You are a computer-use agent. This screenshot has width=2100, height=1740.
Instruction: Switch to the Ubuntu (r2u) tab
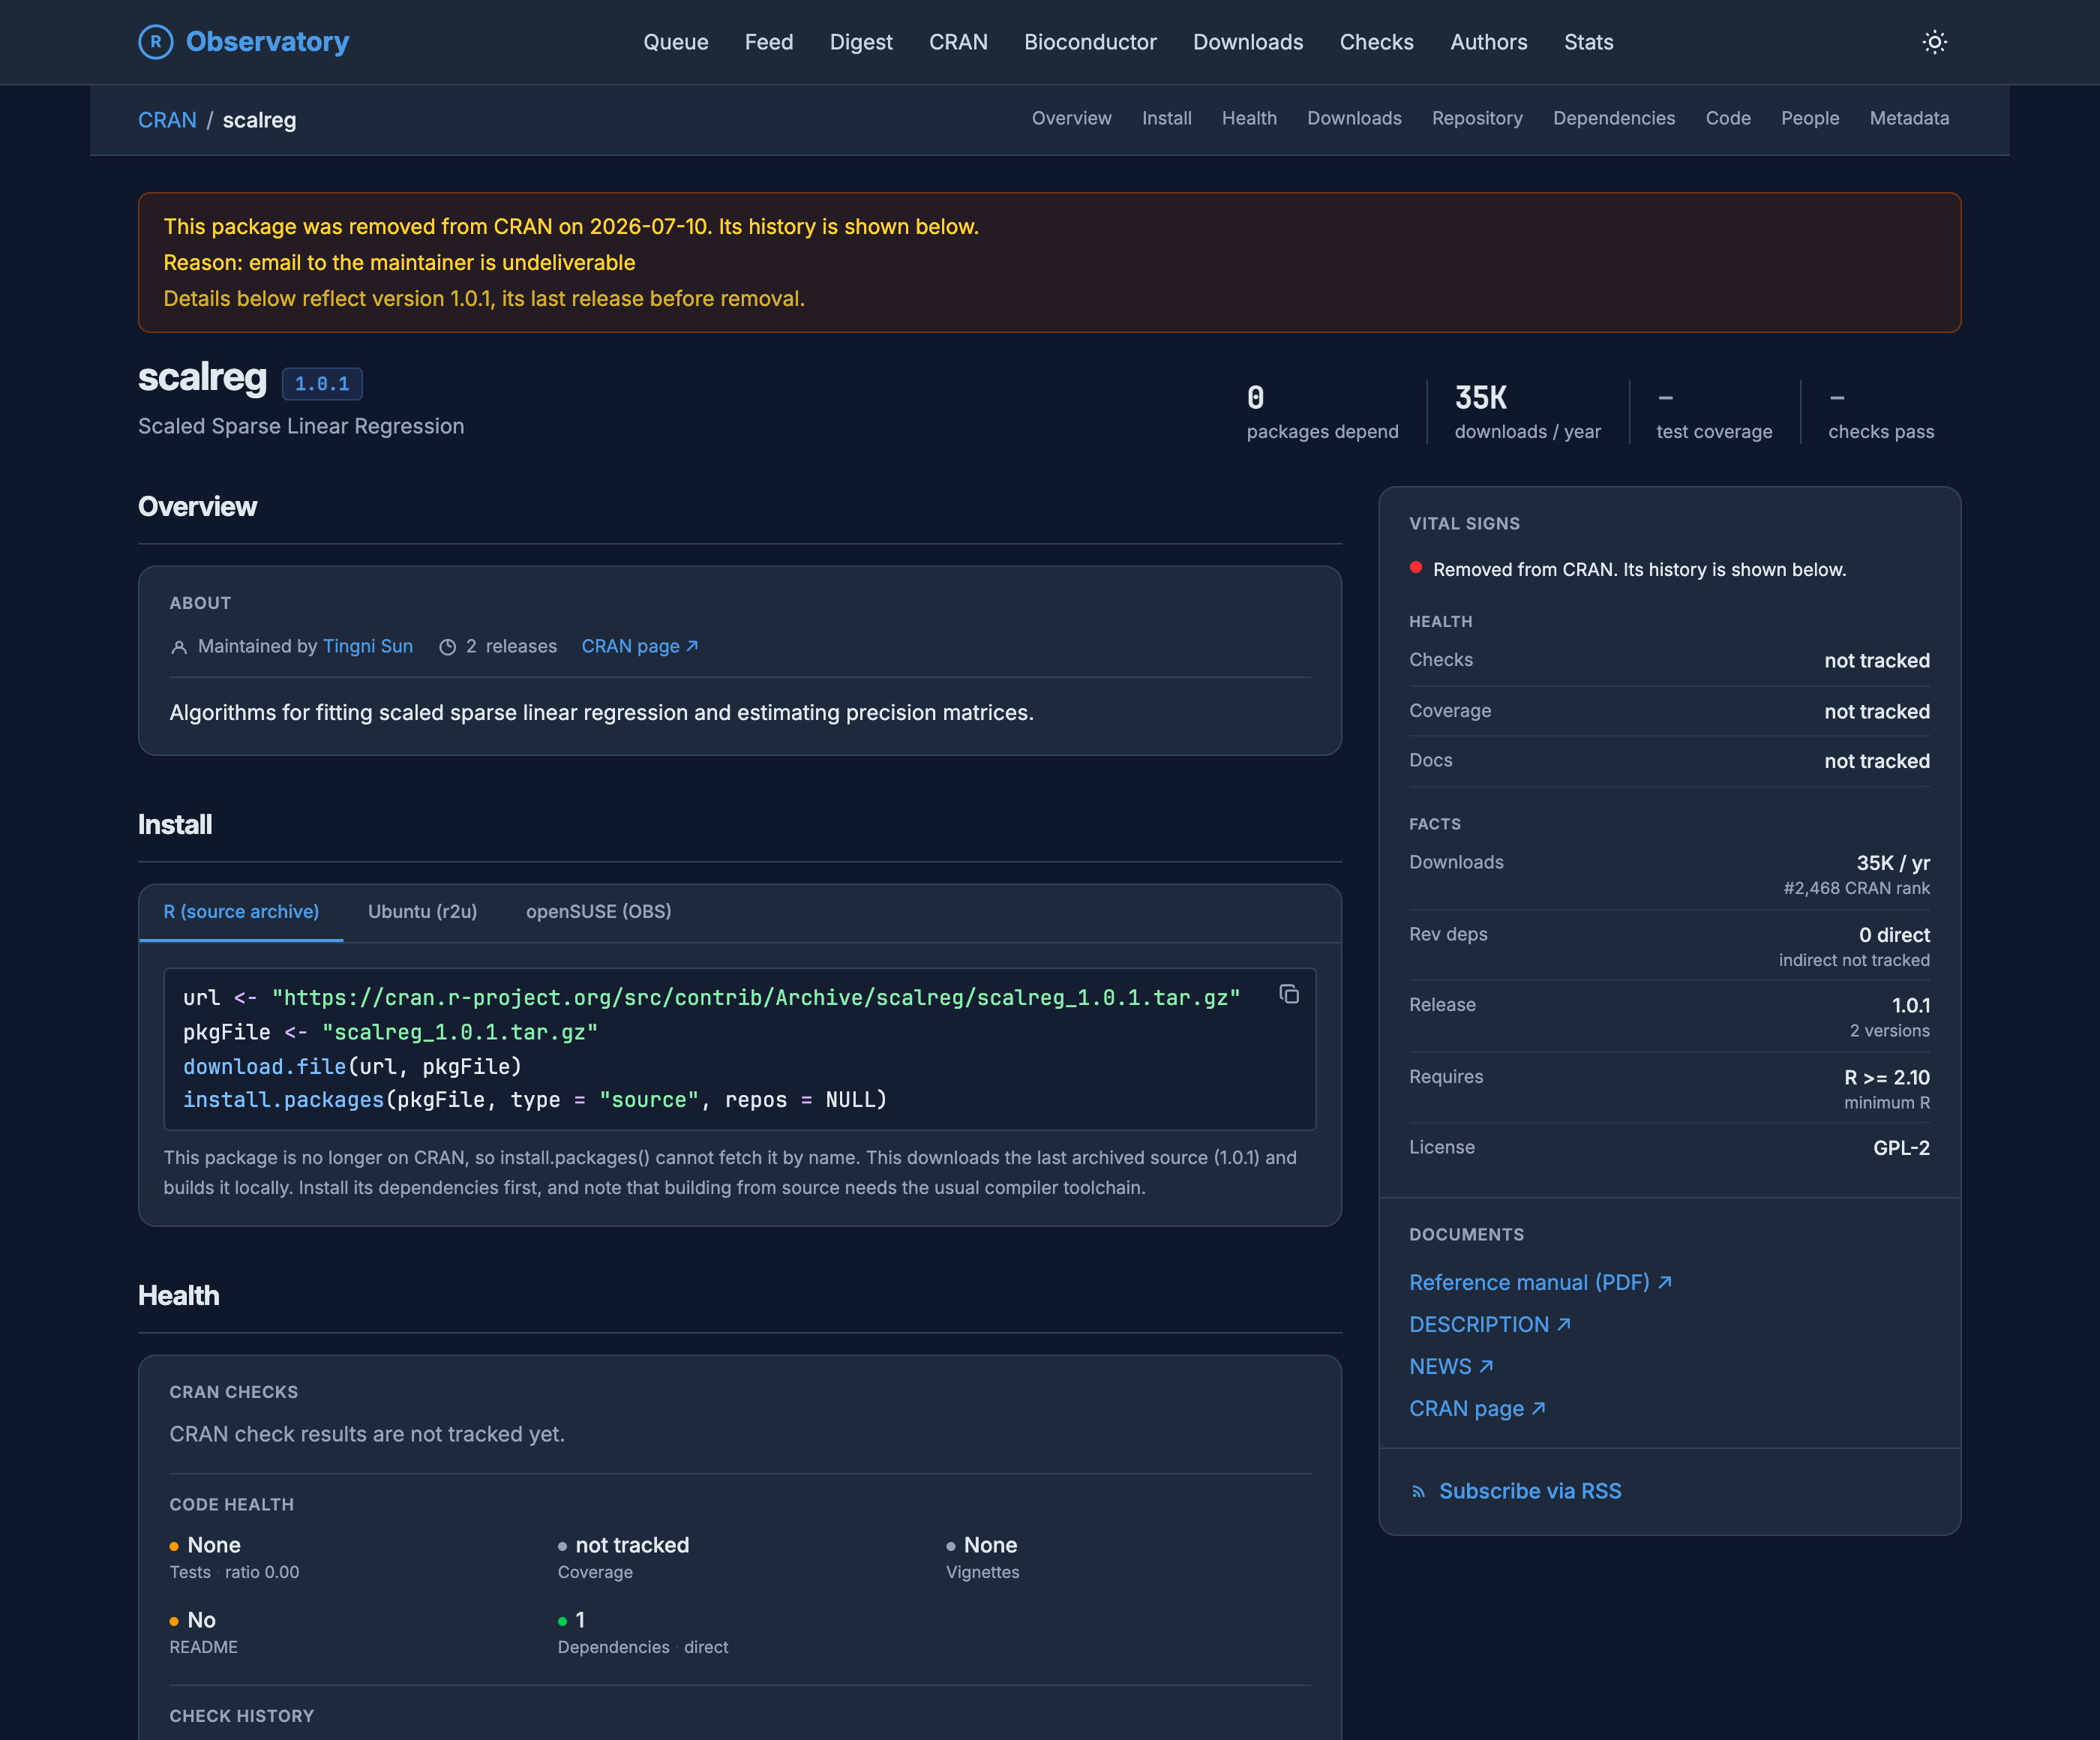point(422,912)
